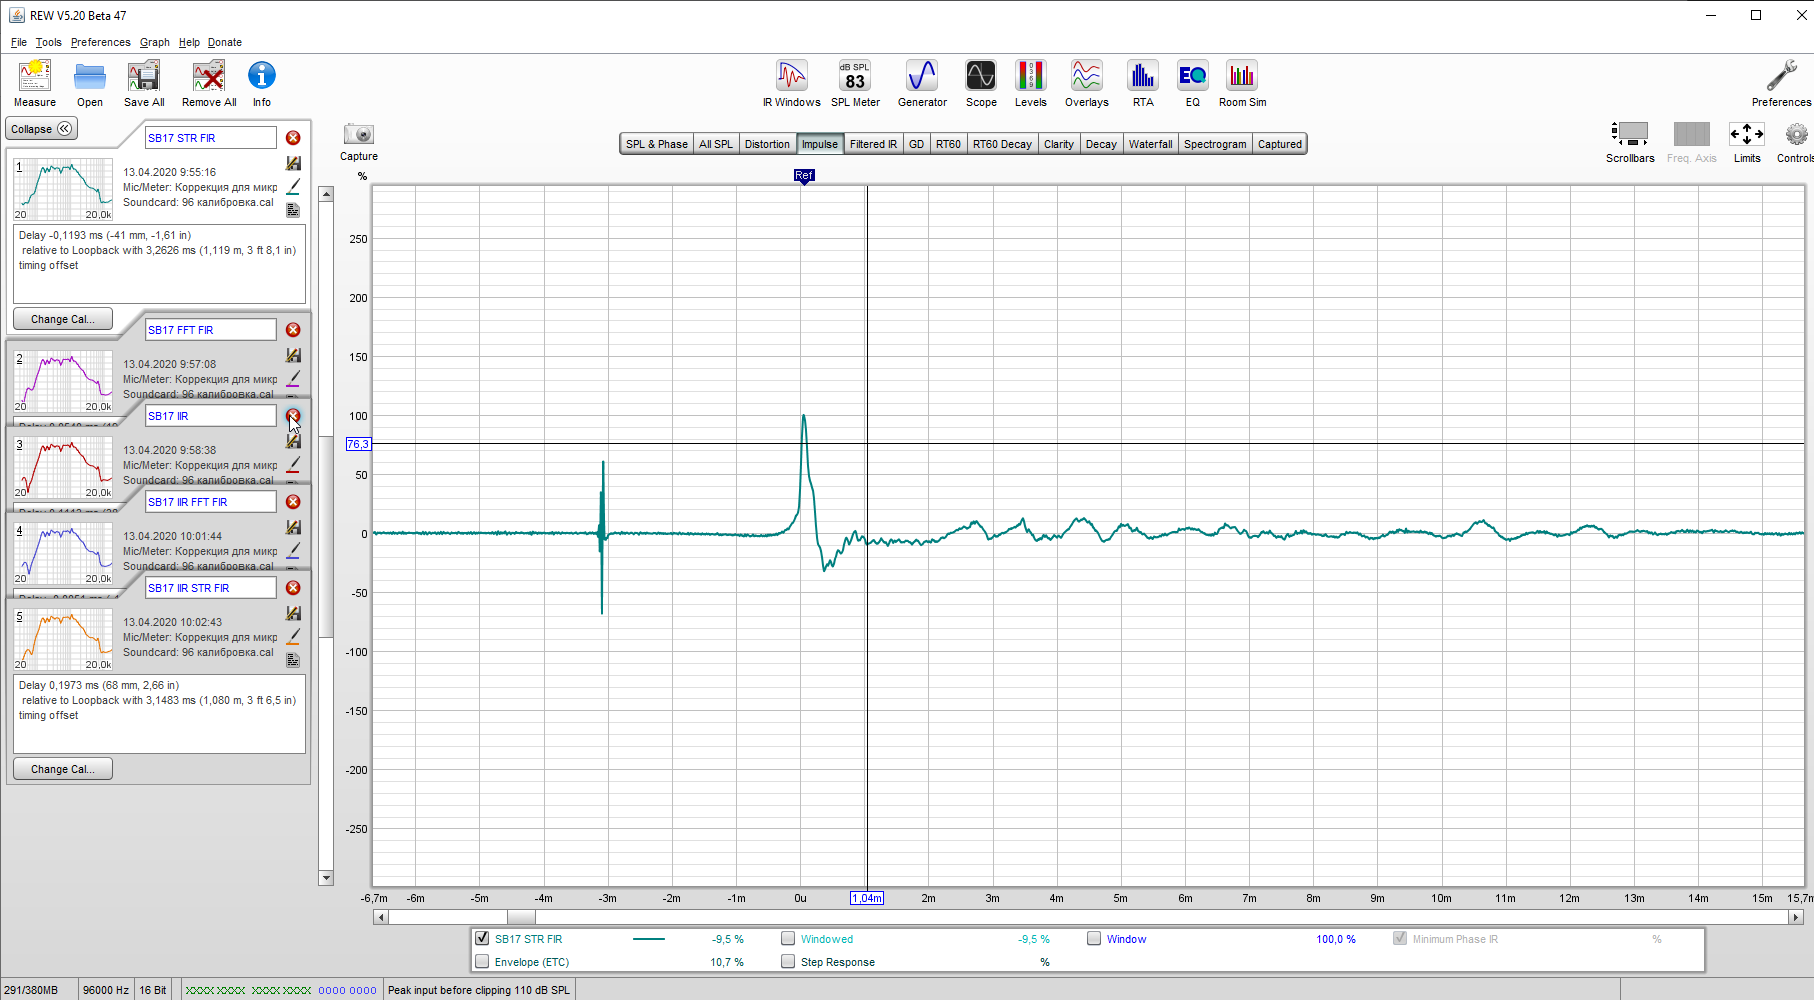The image size is (1814, 1000).
Task: Open the Graph menu
Action: pyautogui.click(x=155, y=42)
